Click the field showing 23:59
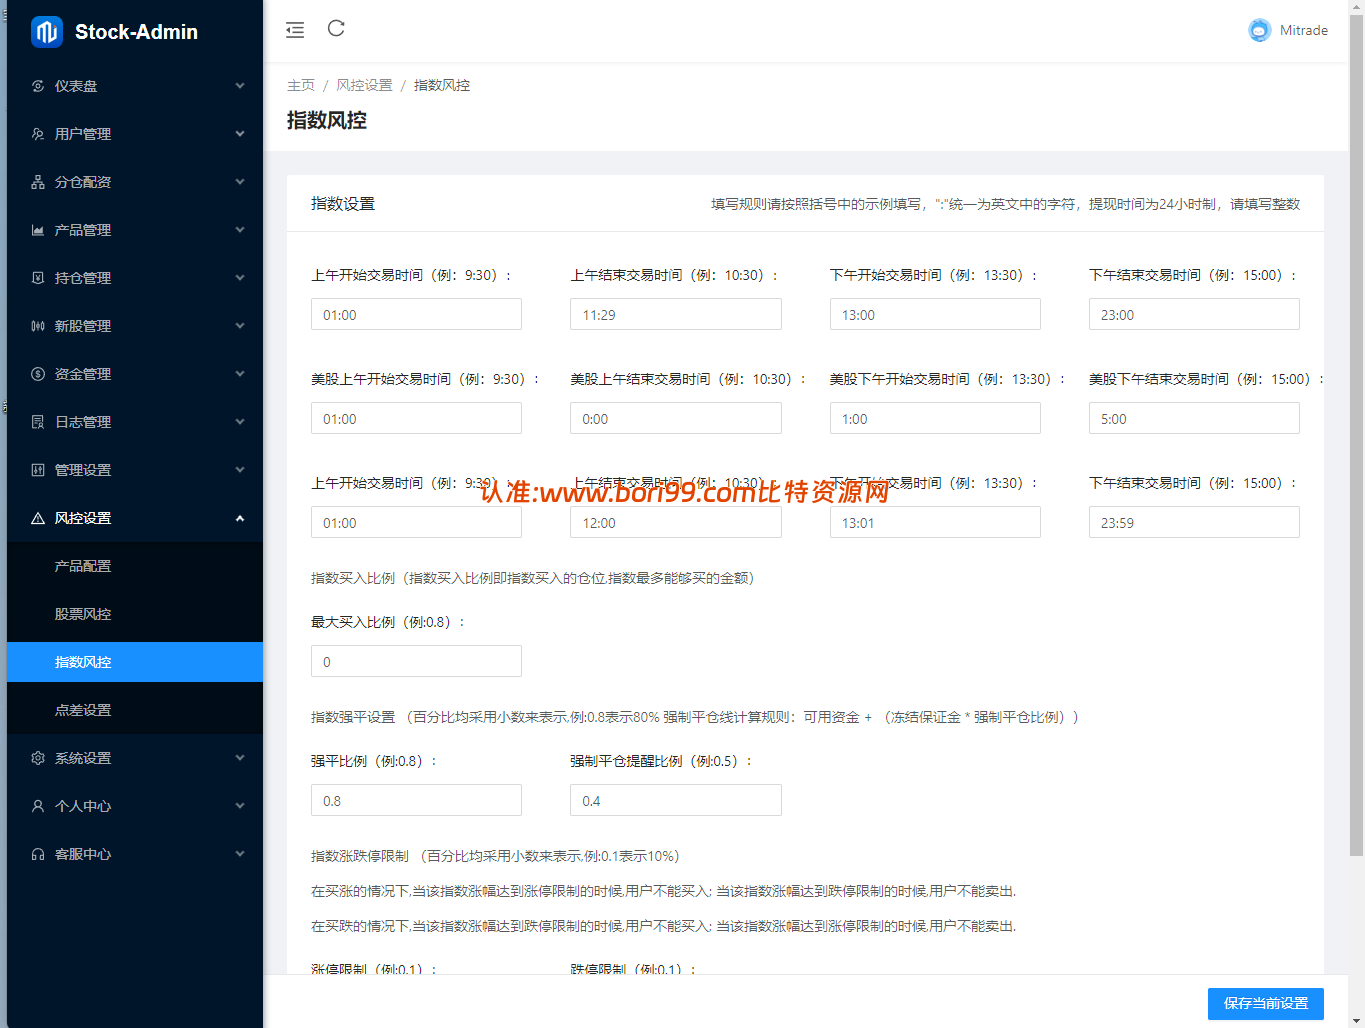Viewport: 1365px width, 1028px height. point(1194,522)
